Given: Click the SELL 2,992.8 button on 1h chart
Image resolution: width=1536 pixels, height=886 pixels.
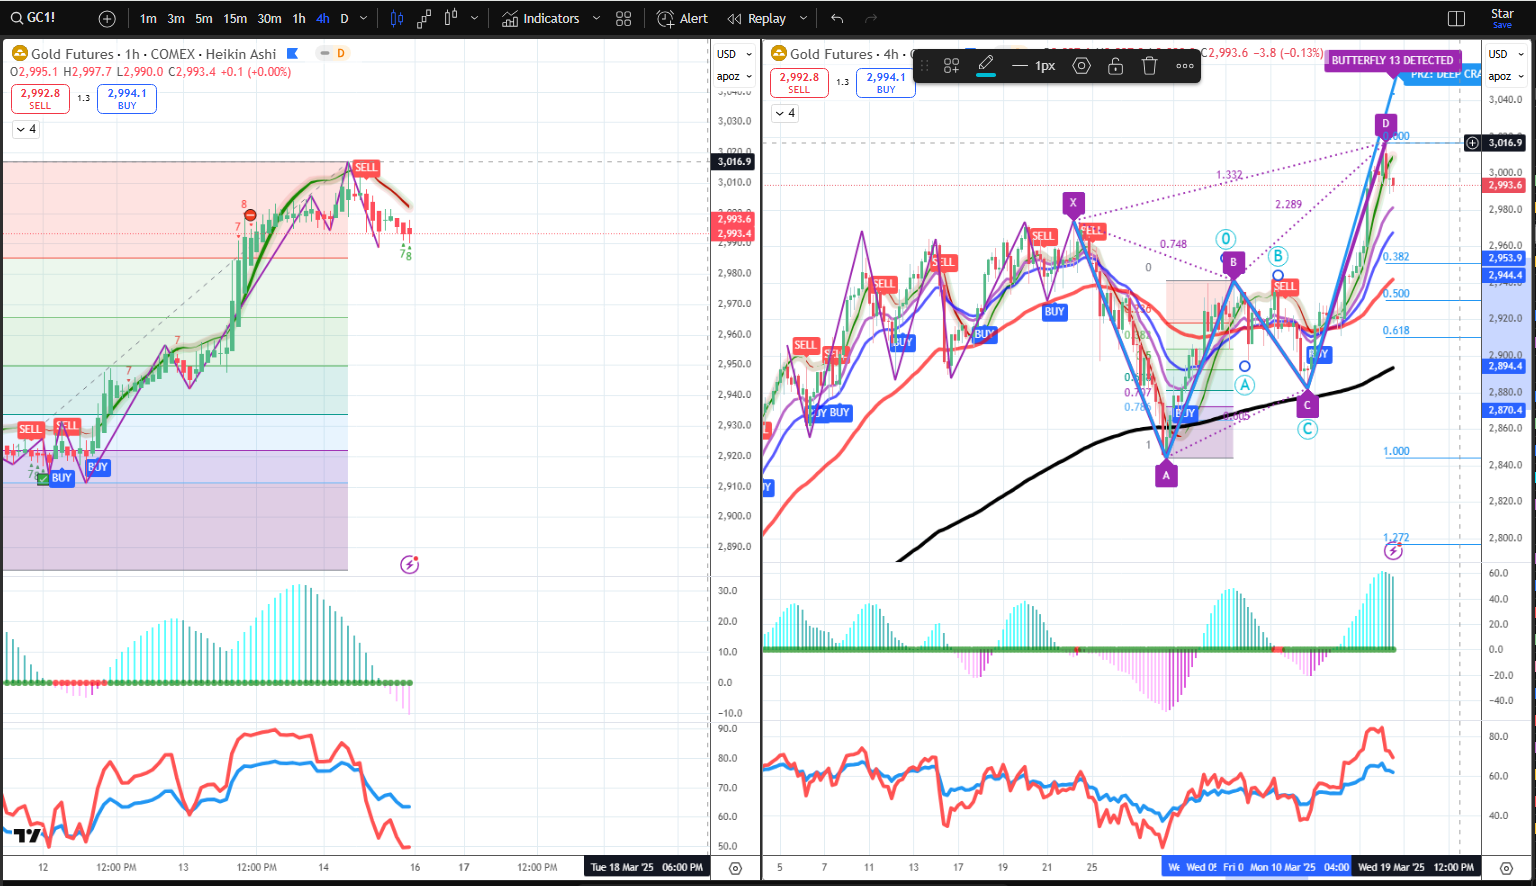Looking at the screenshot, I should (40, 98).
